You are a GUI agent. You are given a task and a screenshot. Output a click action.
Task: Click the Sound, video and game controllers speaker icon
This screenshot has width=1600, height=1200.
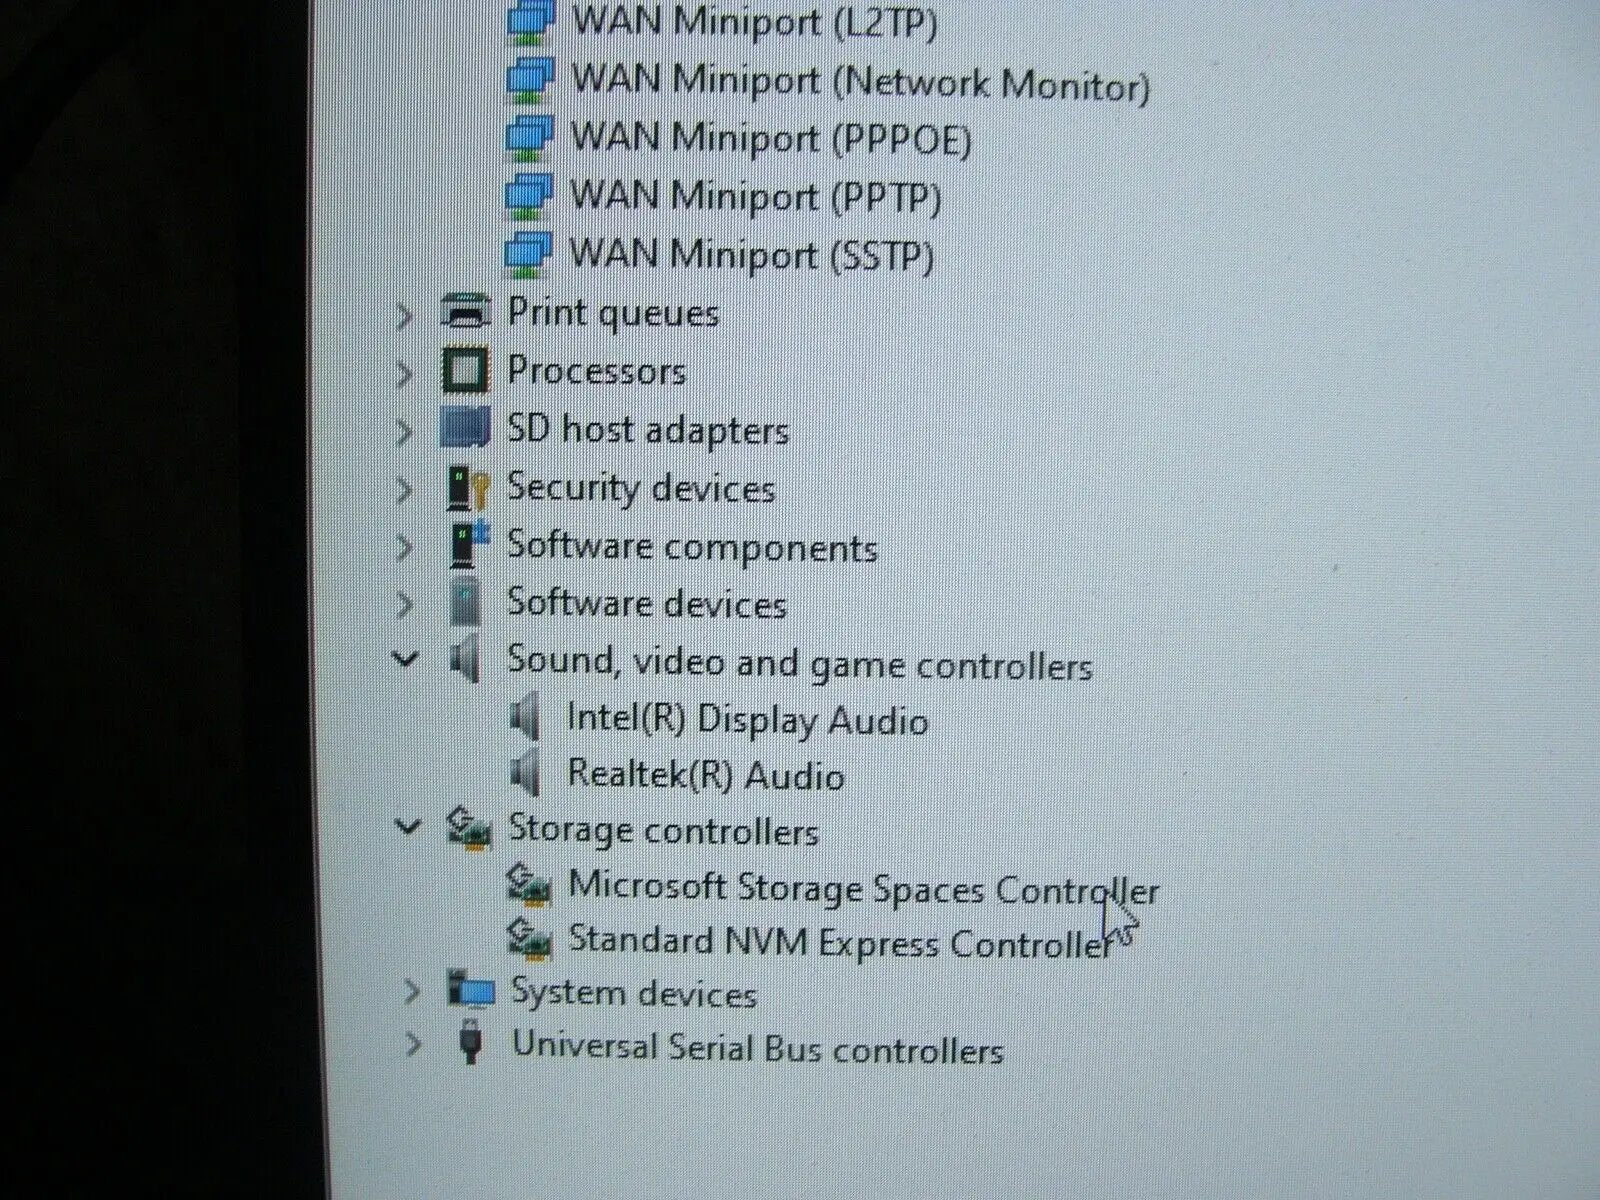[465, 661]
